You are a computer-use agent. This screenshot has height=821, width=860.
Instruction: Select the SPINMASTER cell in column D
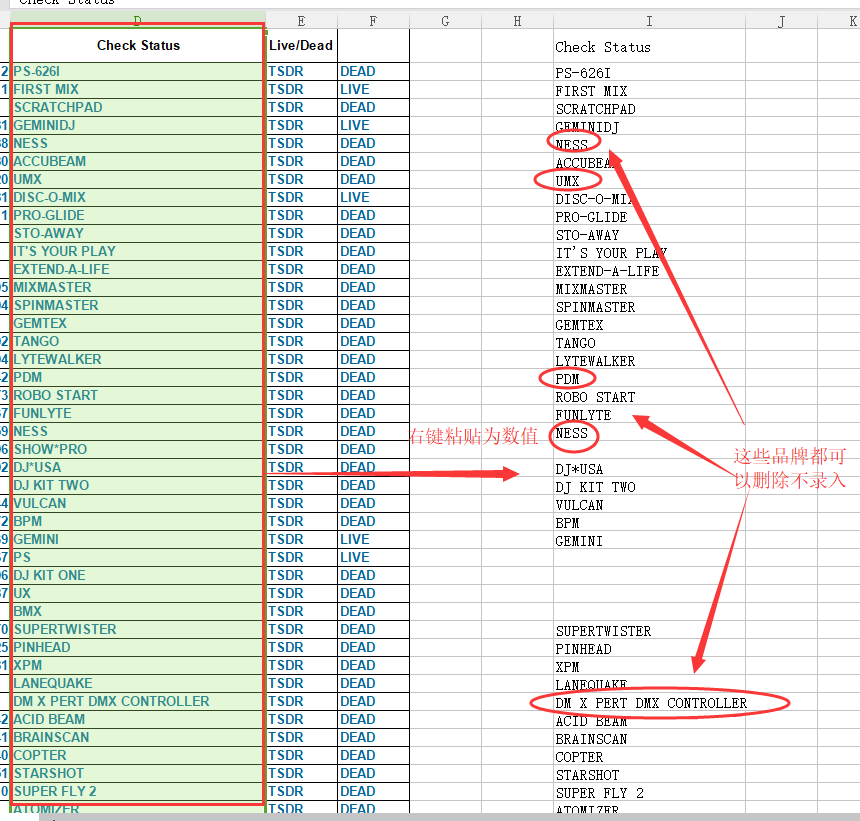138,305
